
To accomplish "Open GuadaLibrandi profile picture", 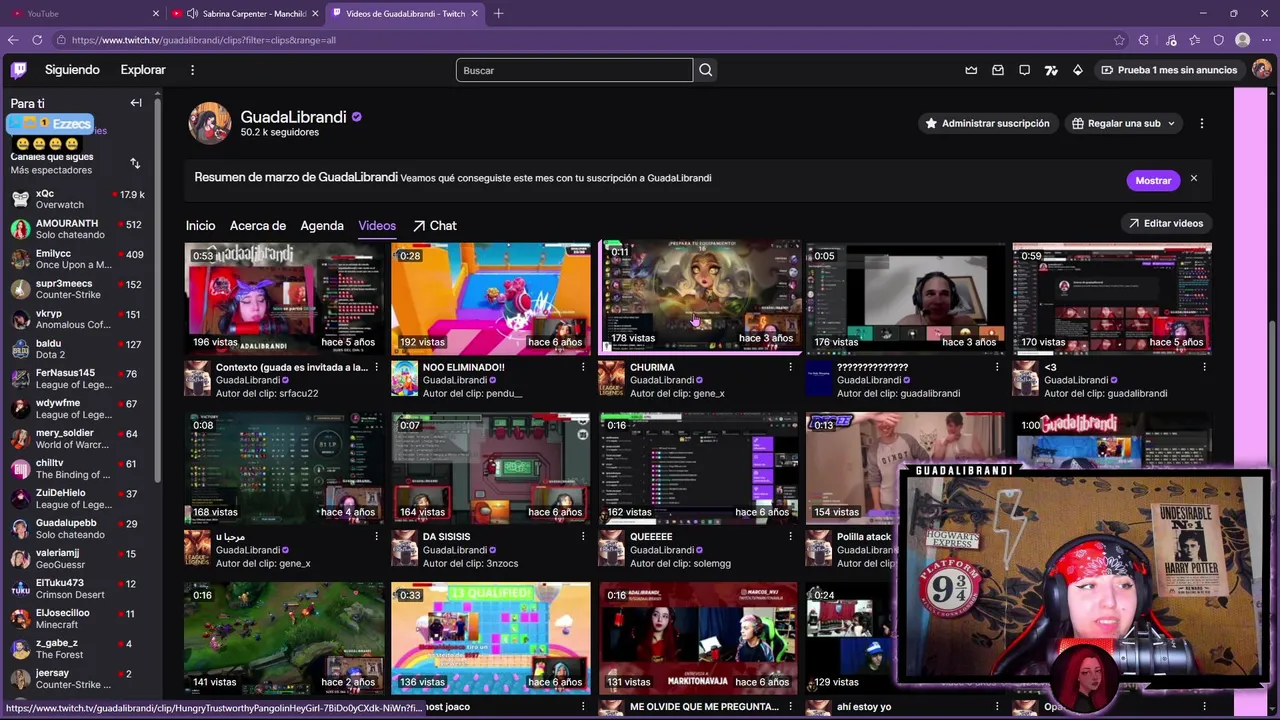I will 210,123.
